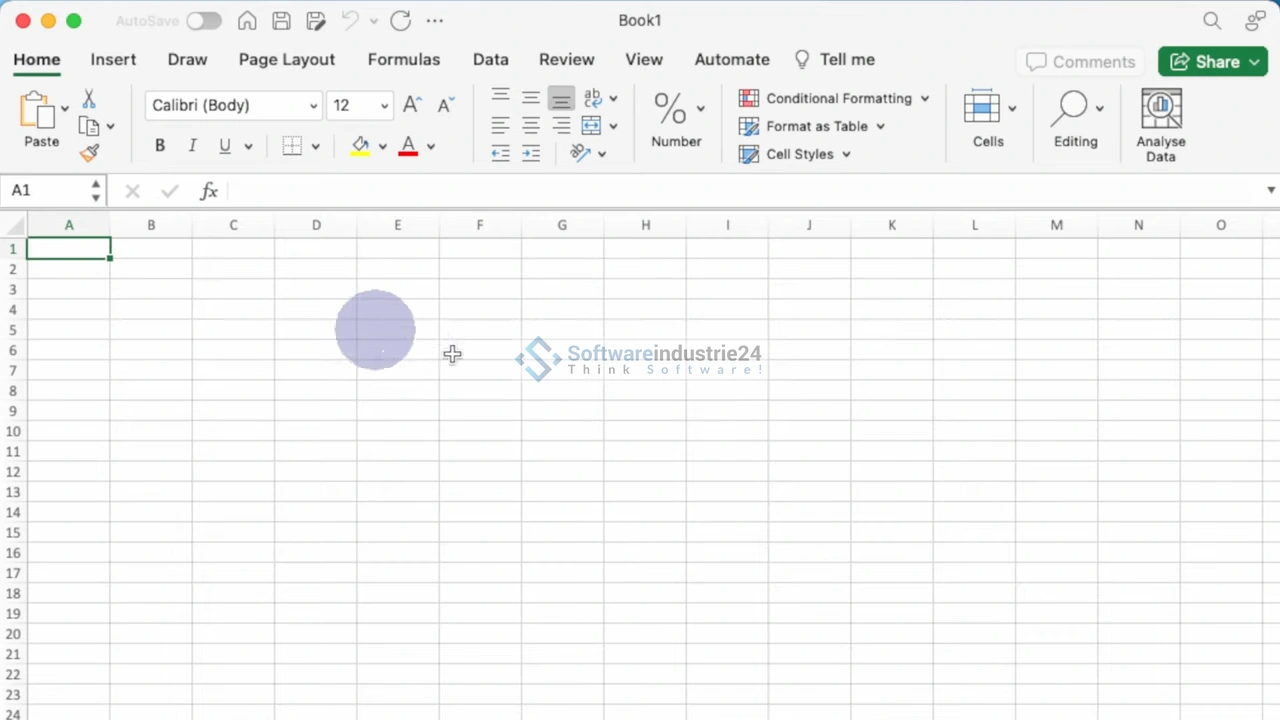Click the Increase Indent icon

coord(531,153)
